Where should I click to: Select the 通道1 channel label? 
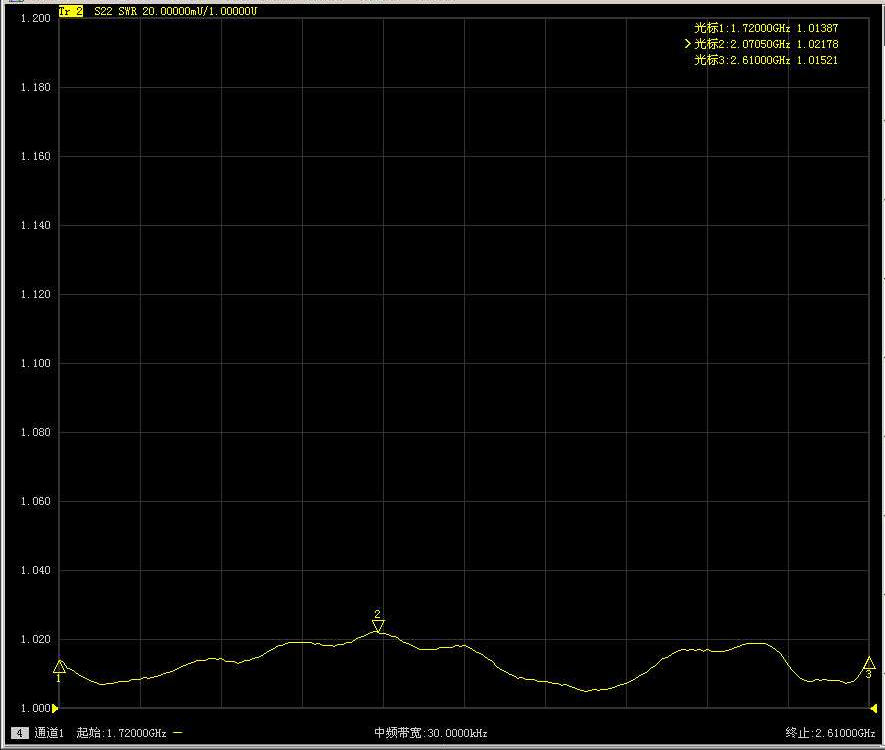pyautogui.click(x=49, y=733)
